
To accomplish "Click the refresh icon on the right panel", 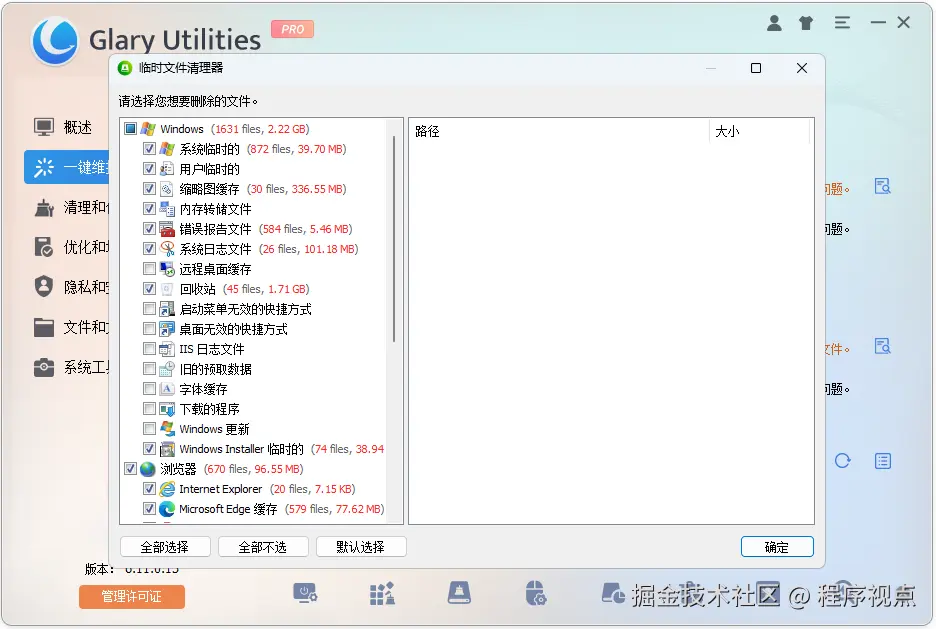I will click(843, 460).
